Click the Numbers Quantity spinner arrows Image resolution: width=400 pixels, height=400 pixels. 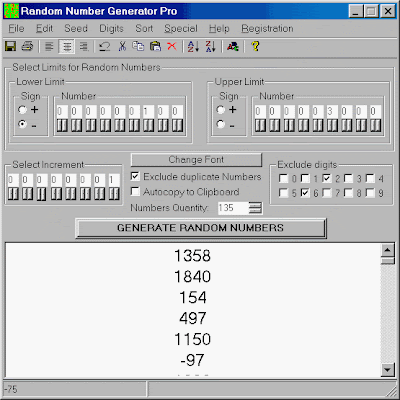click(x=255, y=208)
